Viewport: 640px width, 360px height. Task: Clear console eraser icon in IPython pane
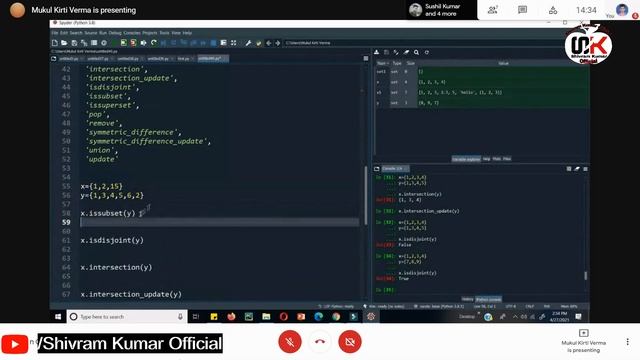point(577,169)
